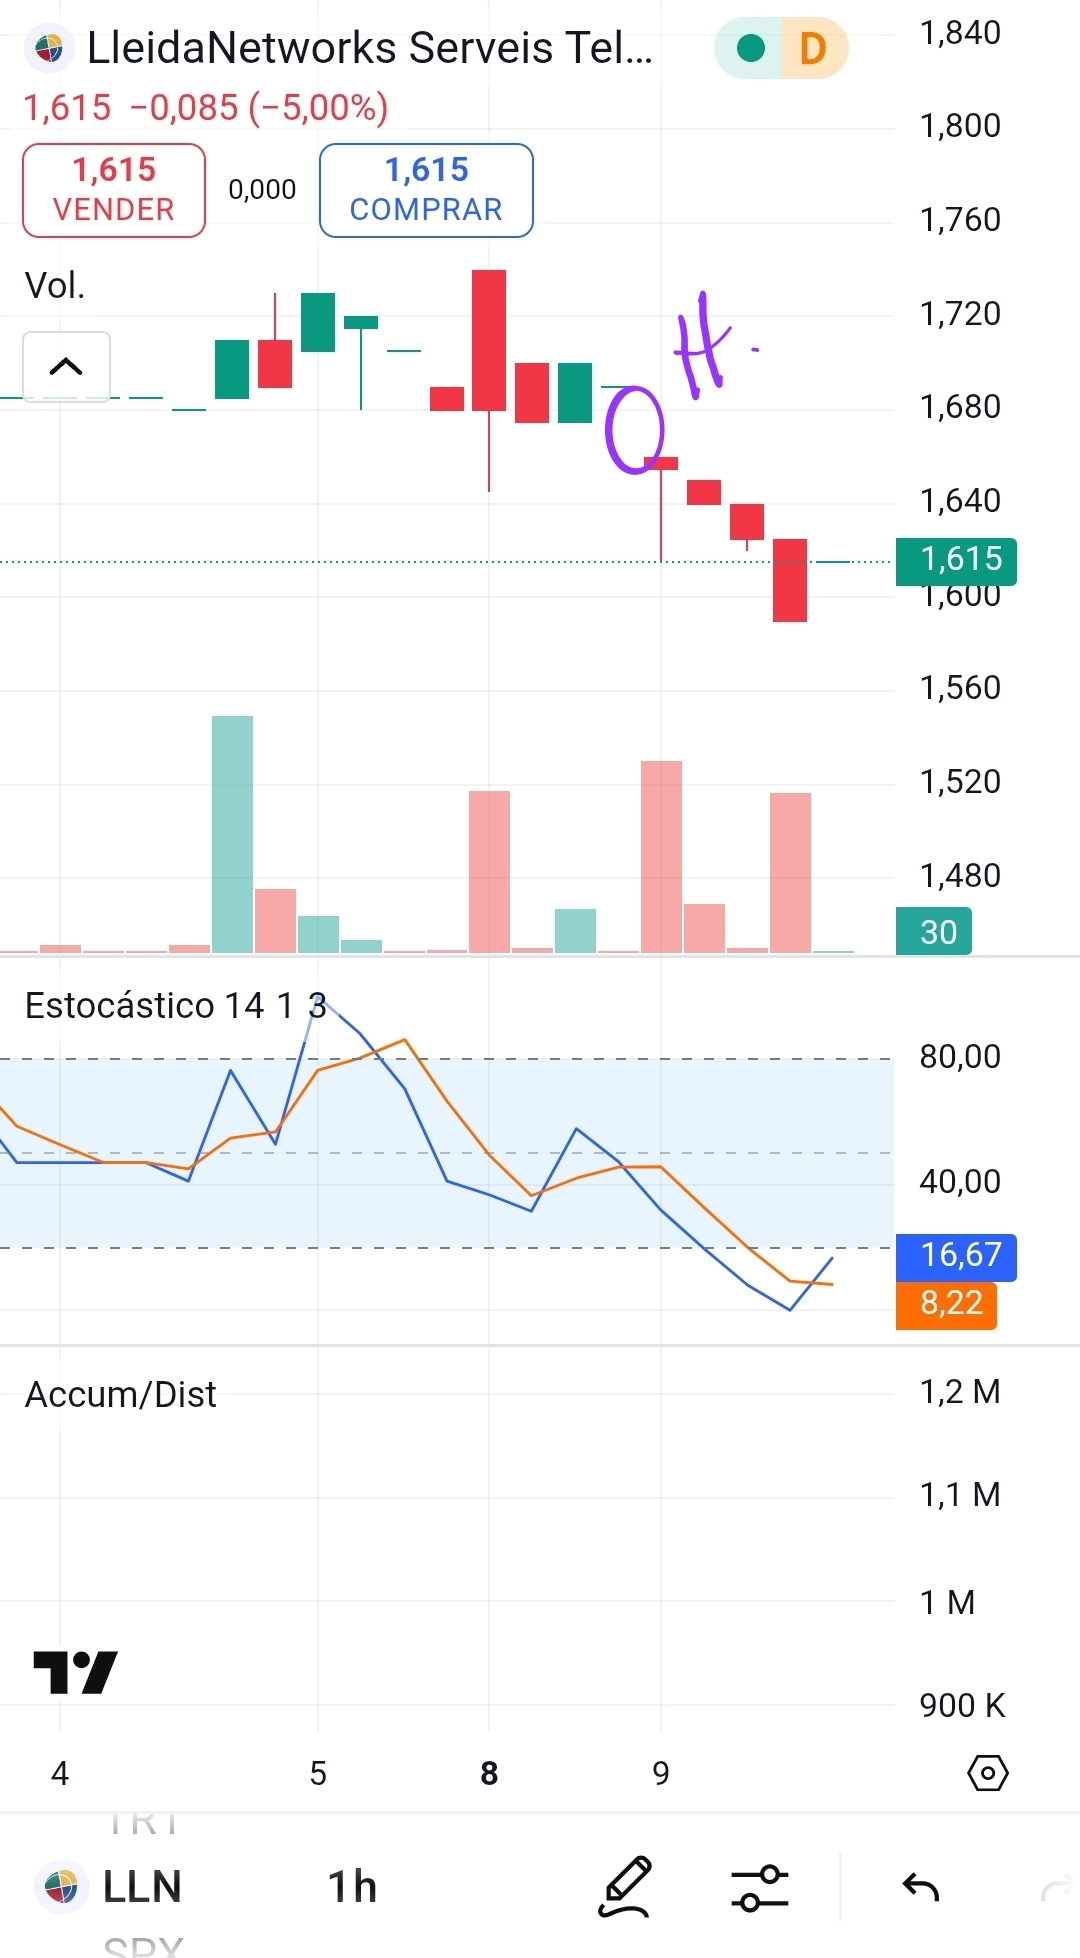This screenshot has width=1080, height=1958.
Task: Redo the chart action
Action: [1058, 1888]
